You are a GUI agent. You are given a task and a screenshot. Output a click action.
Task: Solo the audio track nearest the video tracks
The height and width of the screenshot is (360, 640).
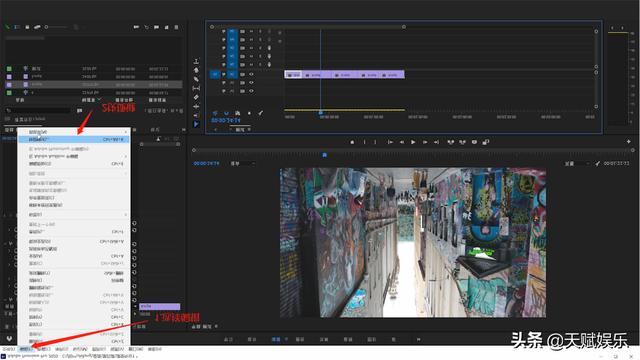260,64
